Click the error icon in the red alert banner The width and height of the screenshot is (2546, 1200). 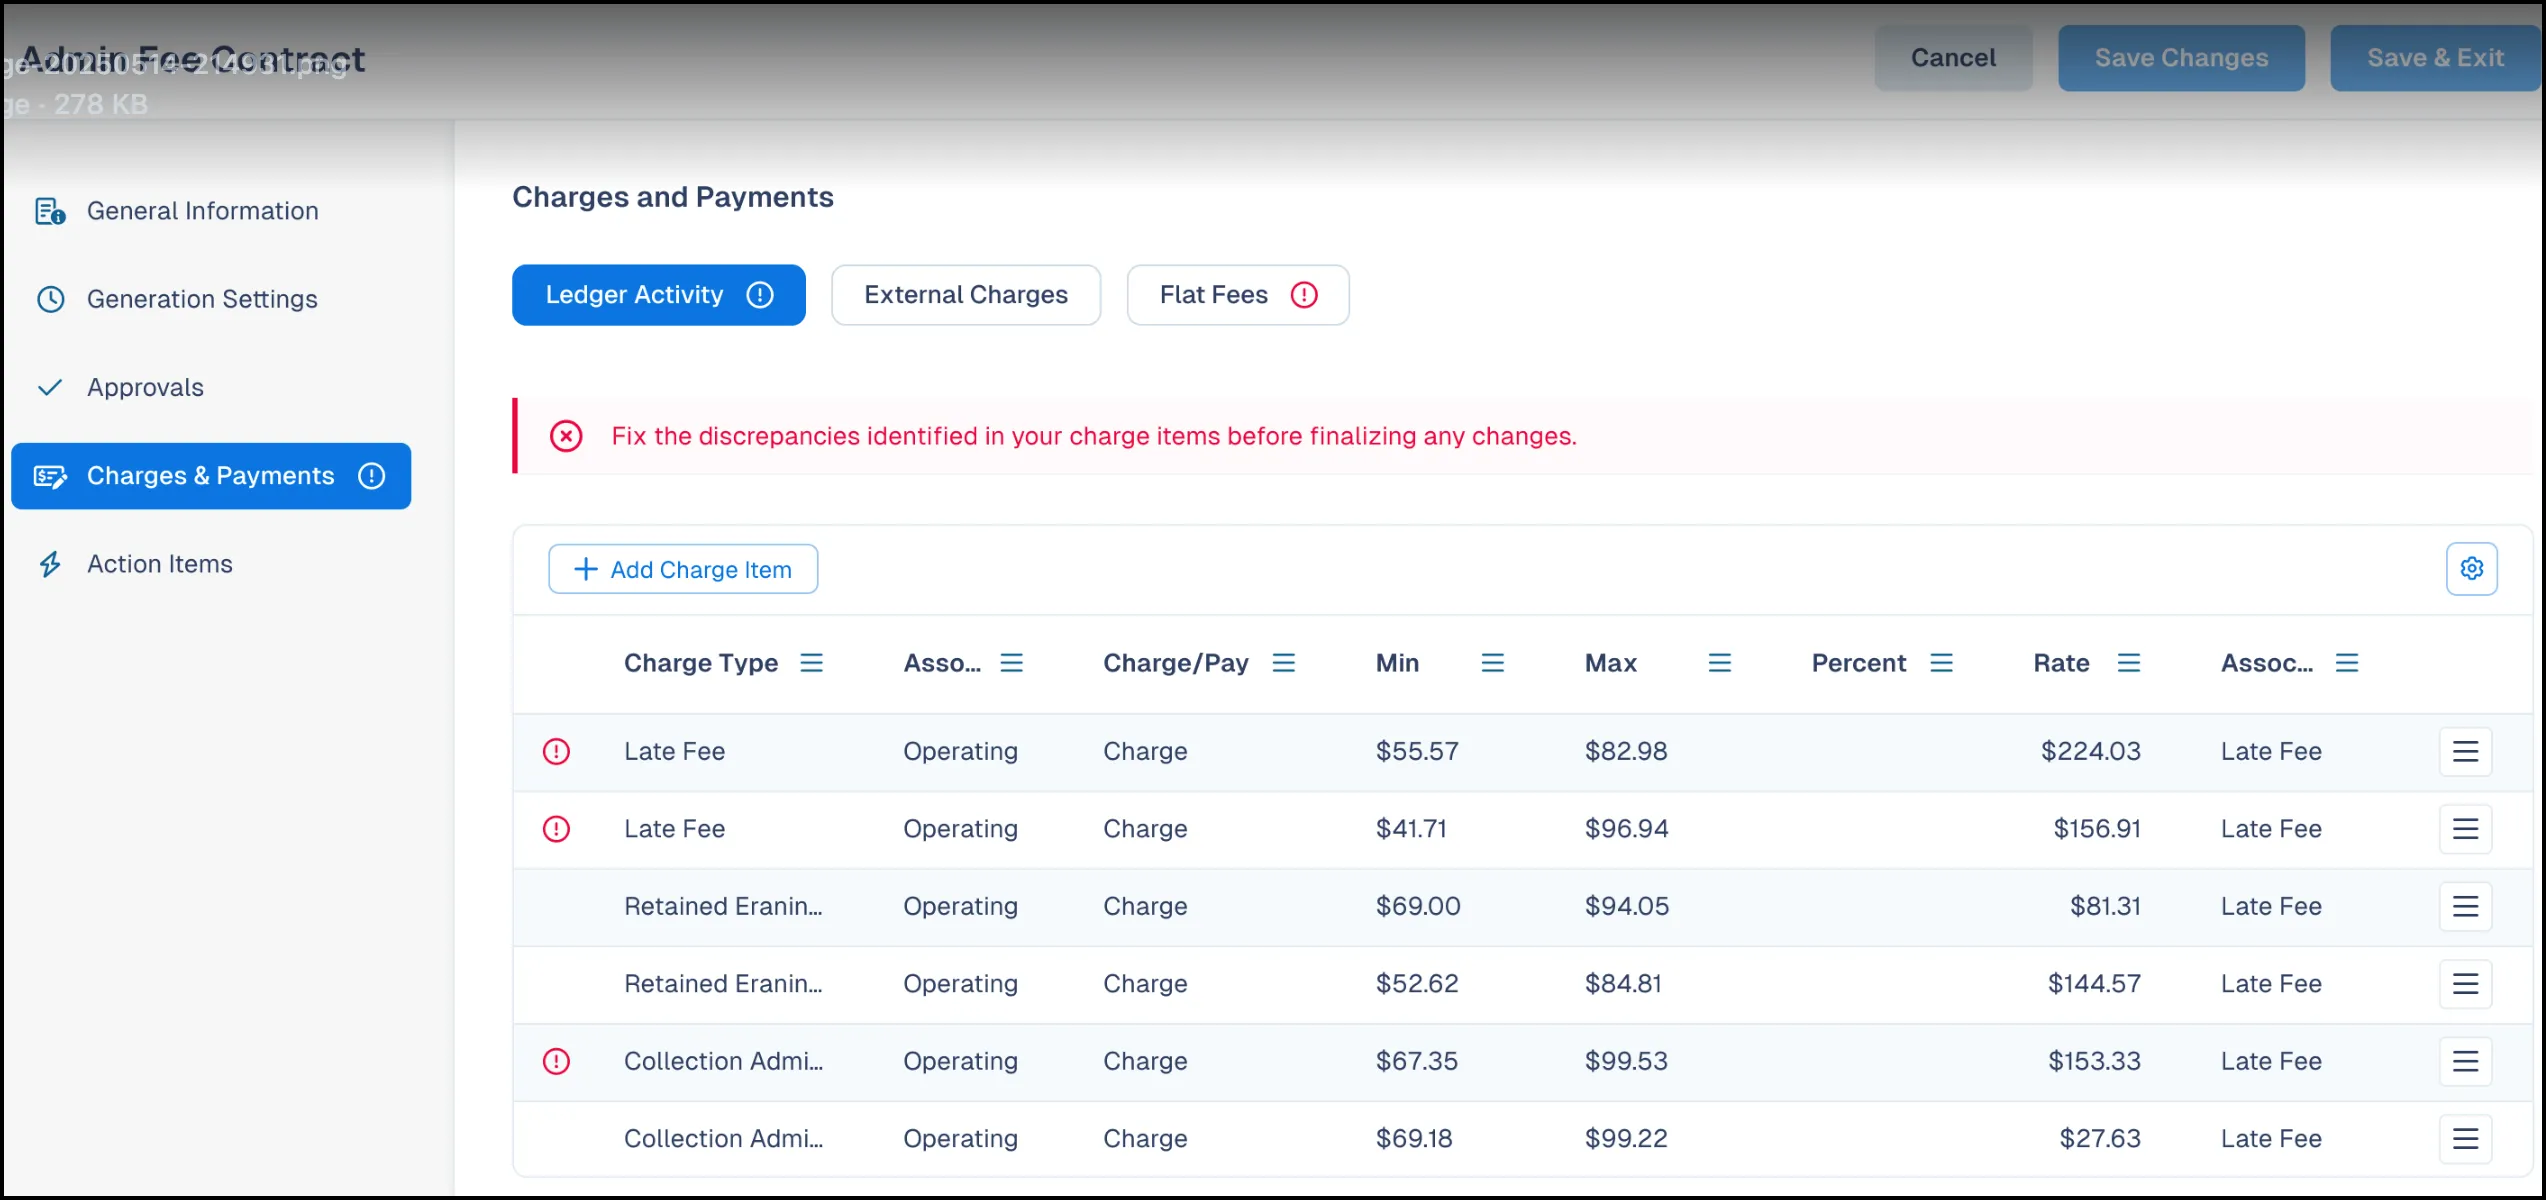[566, 436]
